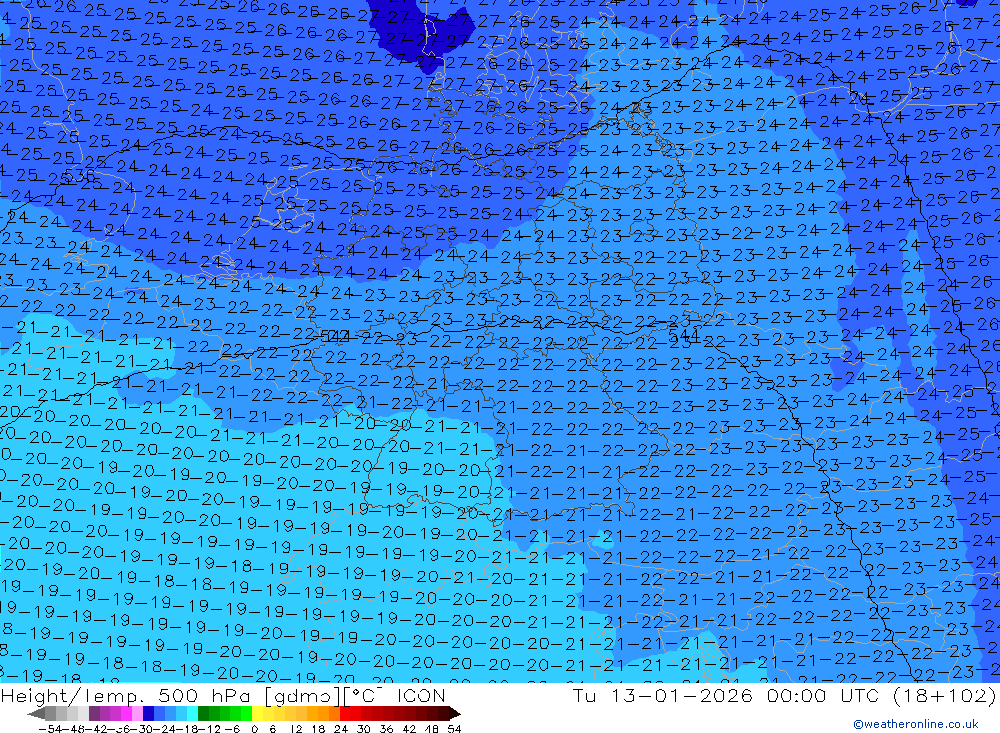Select the dark navy swatch in the legend
This screenshot has width=1000, height=733.
pyautogui.click(x=148, y=713)
